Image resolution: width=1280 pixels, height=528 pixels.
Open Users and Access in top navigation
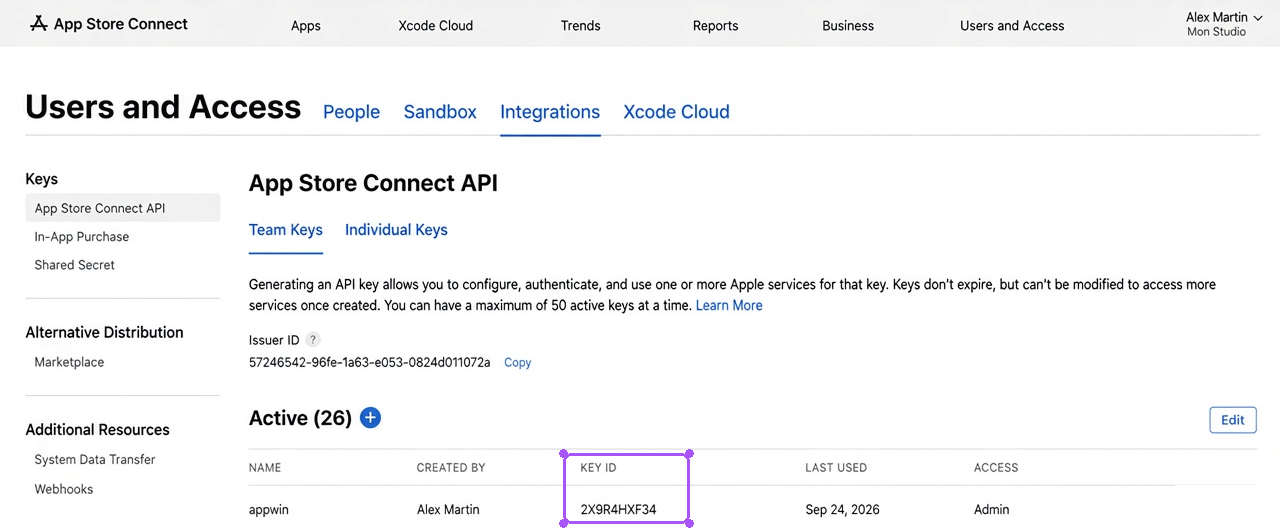1012,26
